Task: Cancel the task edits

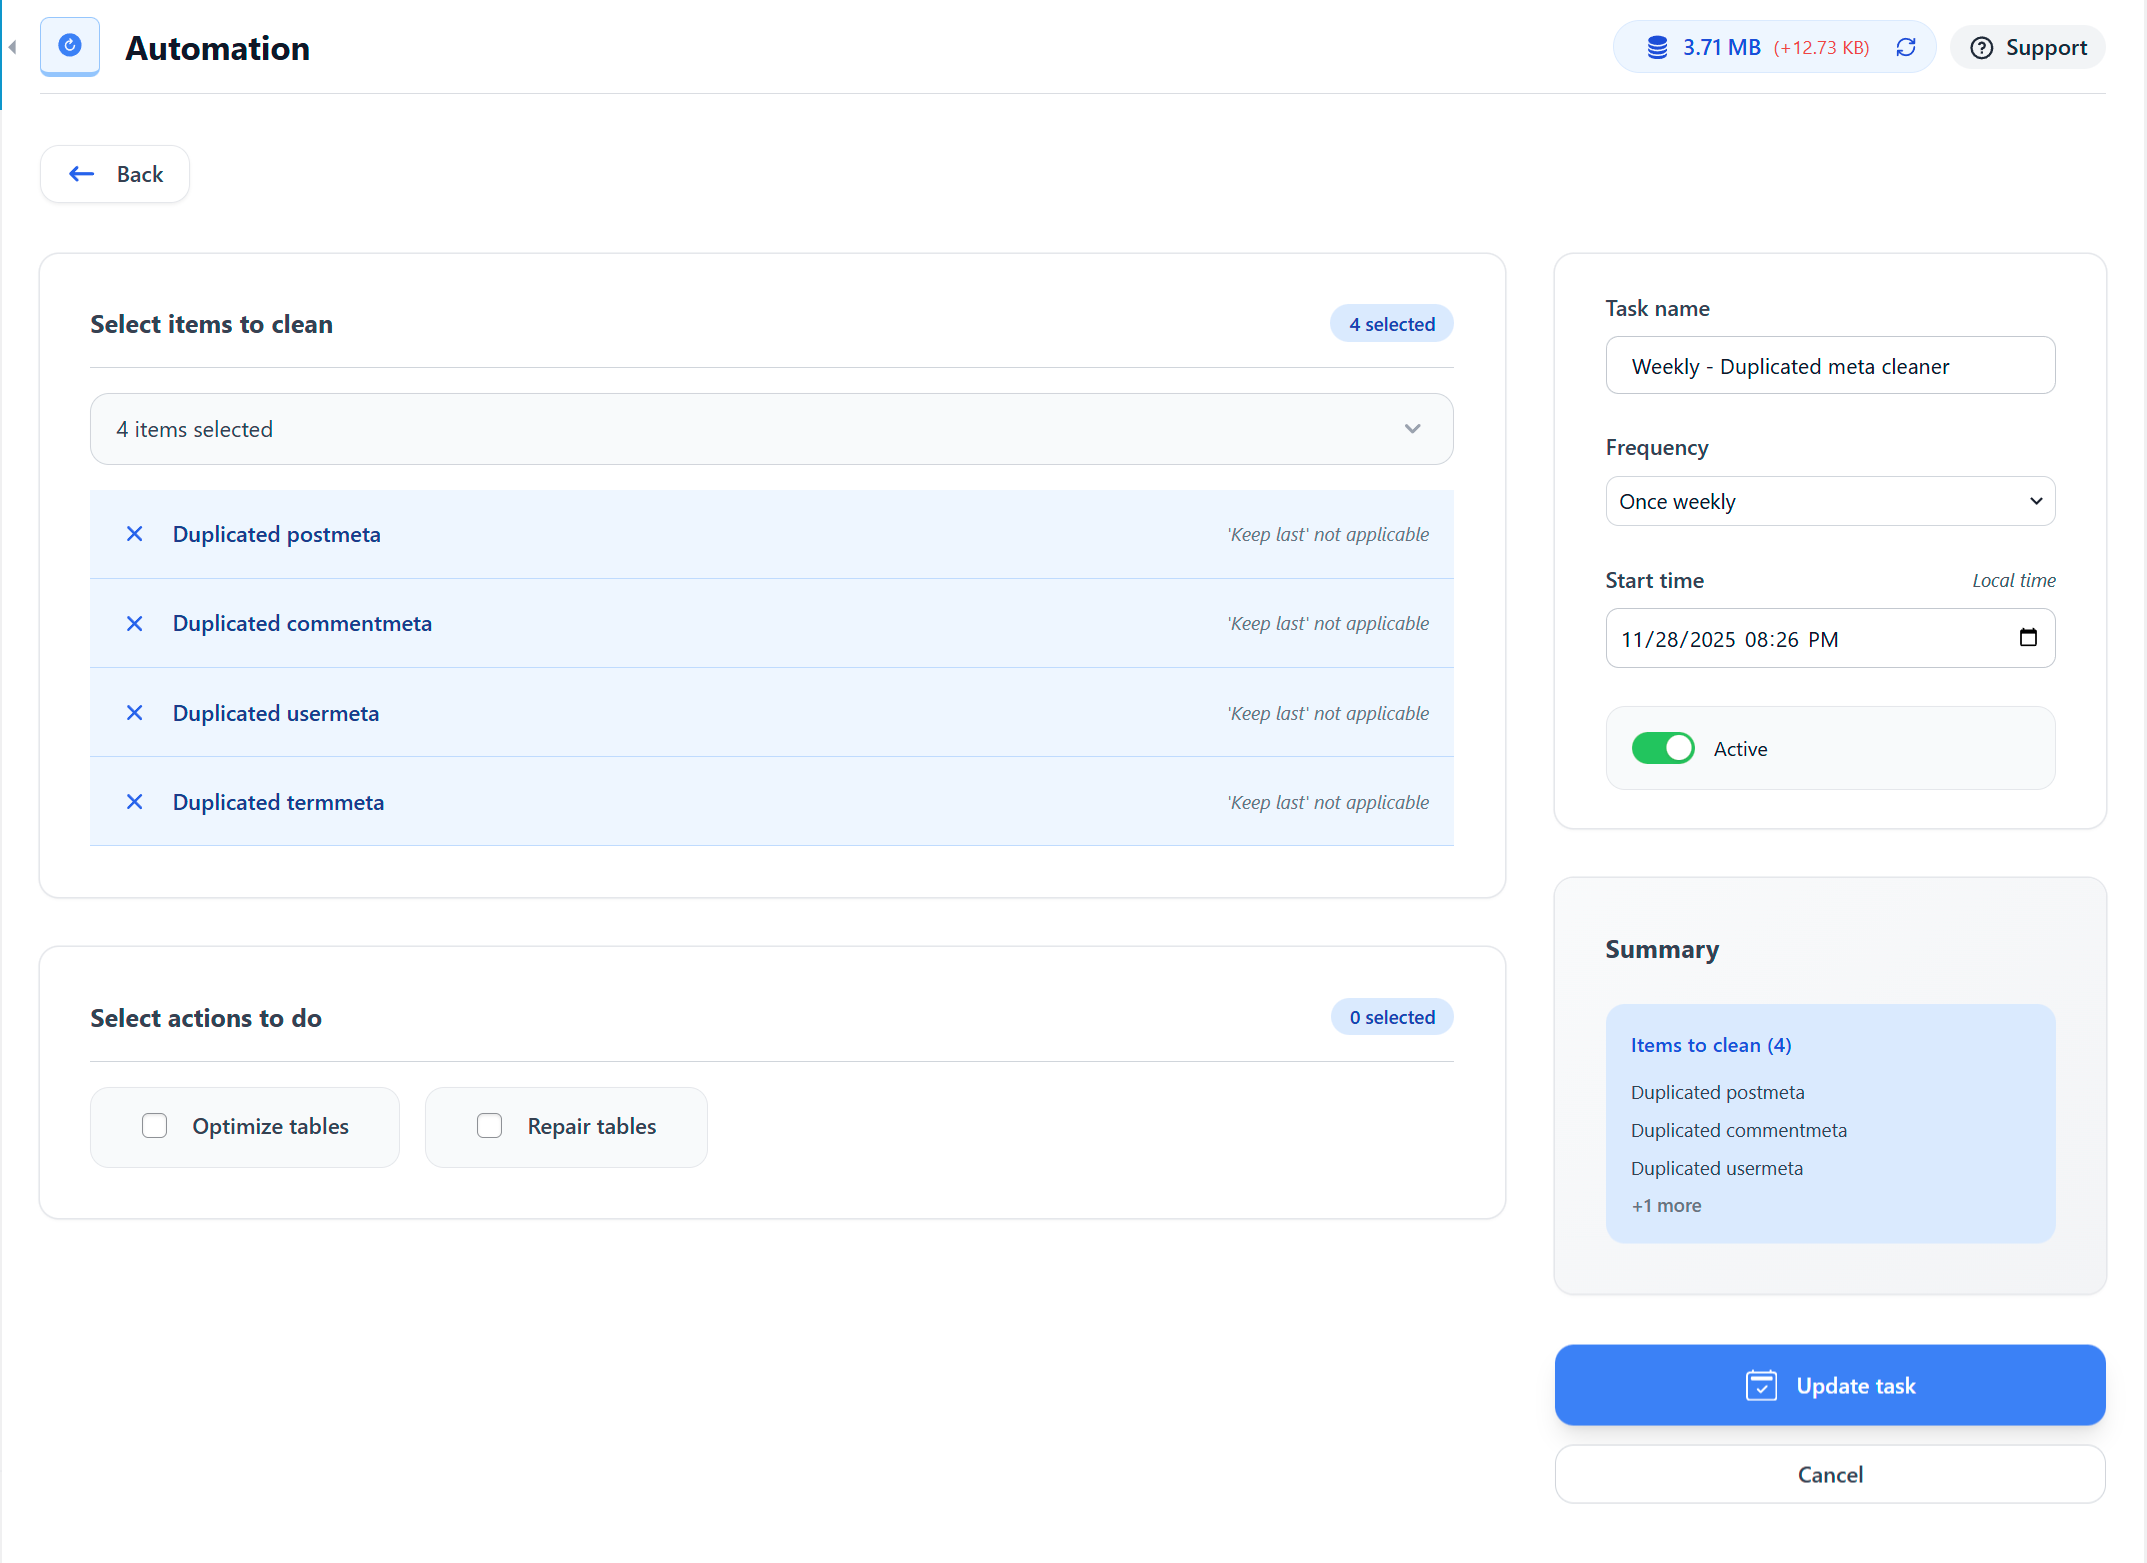Action: coord(1830,1474)
